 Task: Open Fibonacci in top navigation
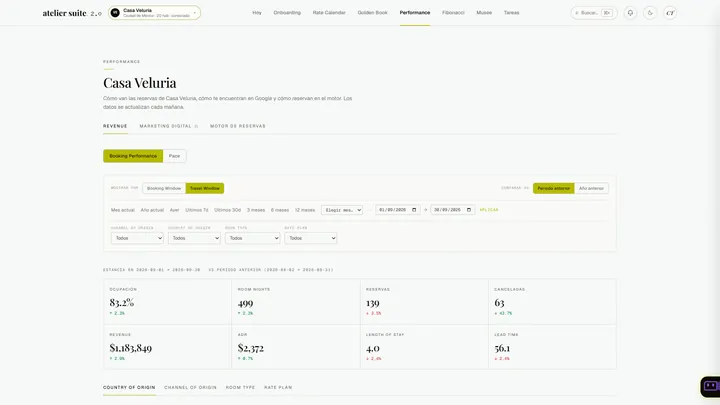point(453,13)
